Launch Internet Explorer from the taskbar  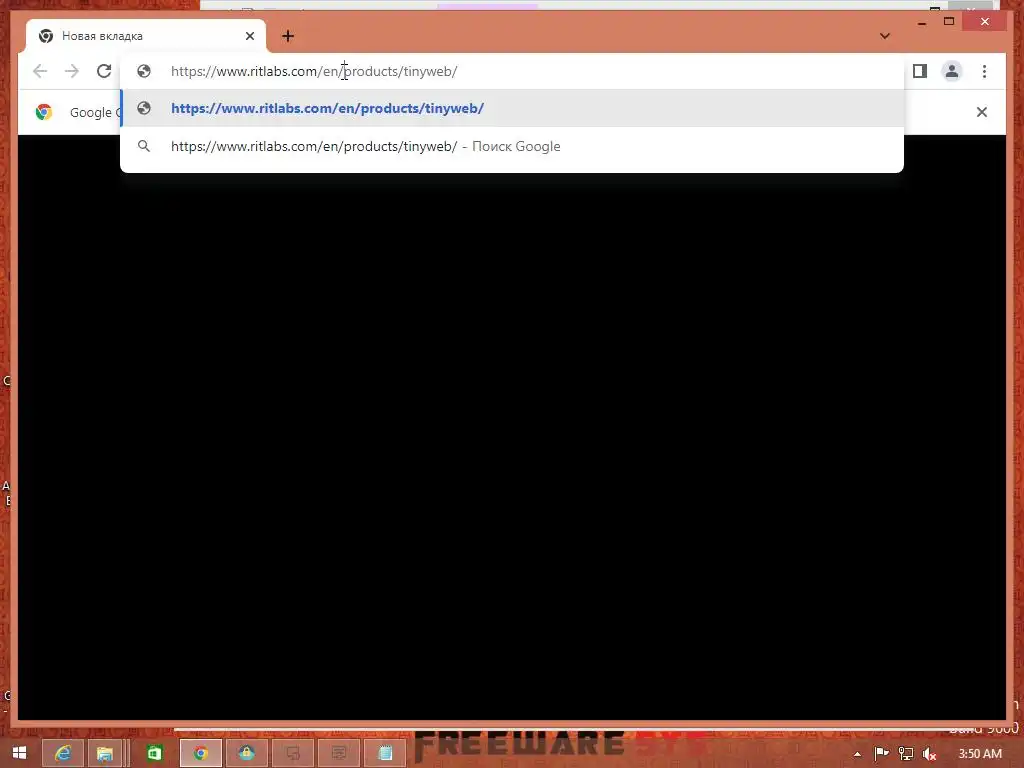pos(63,754)
